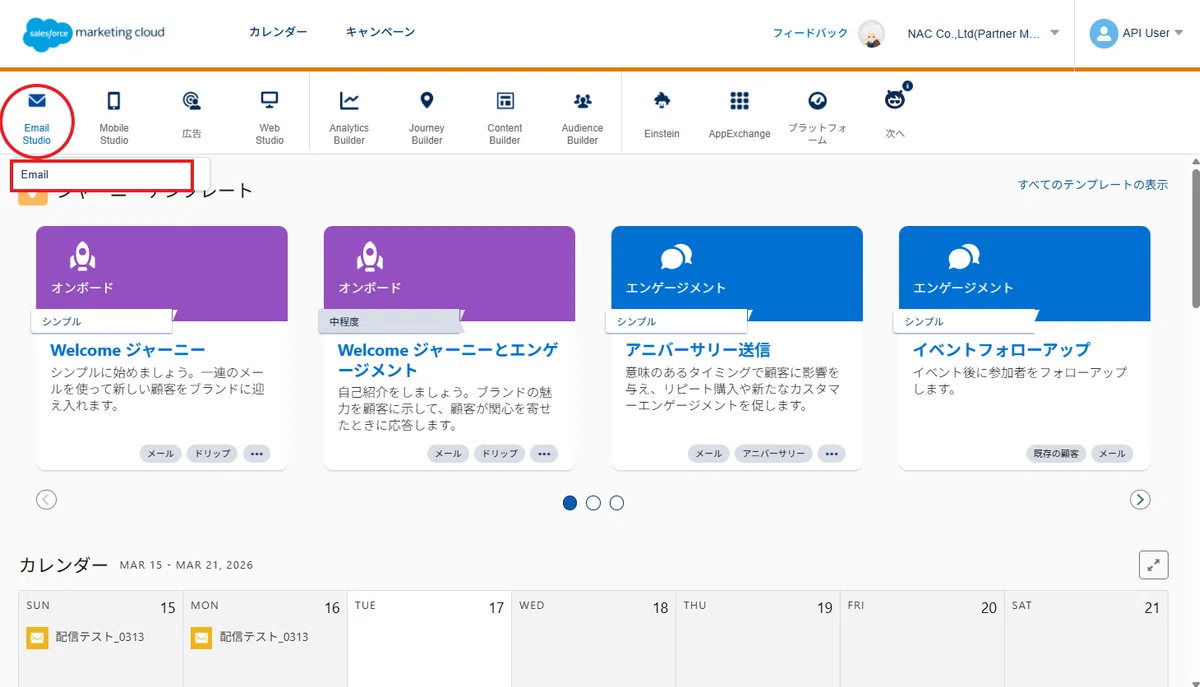Open Web Studio
The width and height of the screenshot is (1200, 687).
pos(269,118)
